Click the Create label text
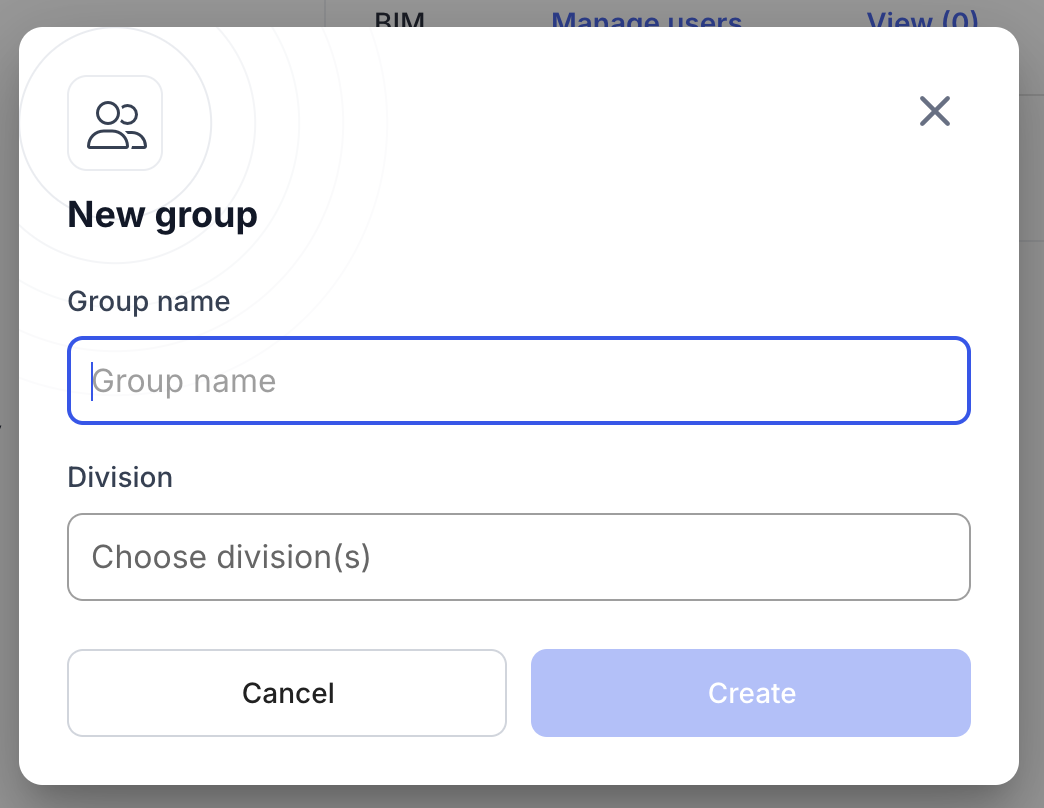This screenshot has height=808, width=1044. pyautogui.click(x=751, y=693)
